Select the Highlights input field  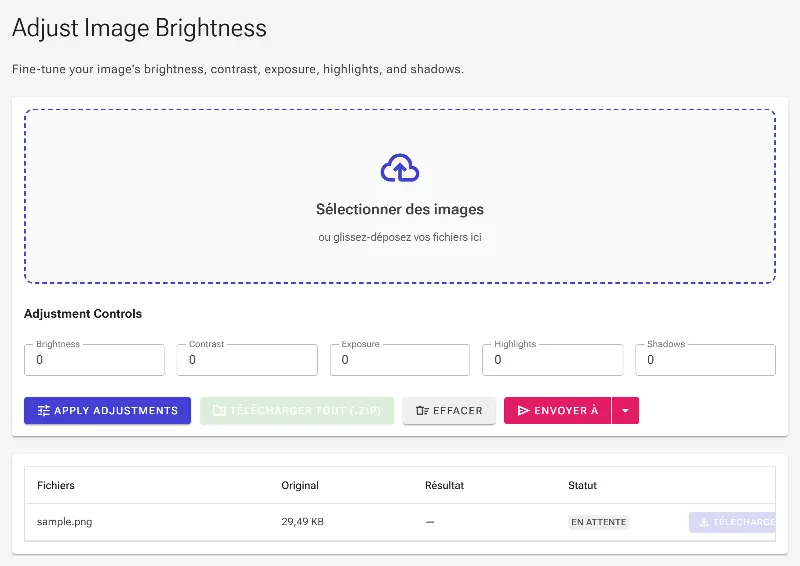[553, 360]
